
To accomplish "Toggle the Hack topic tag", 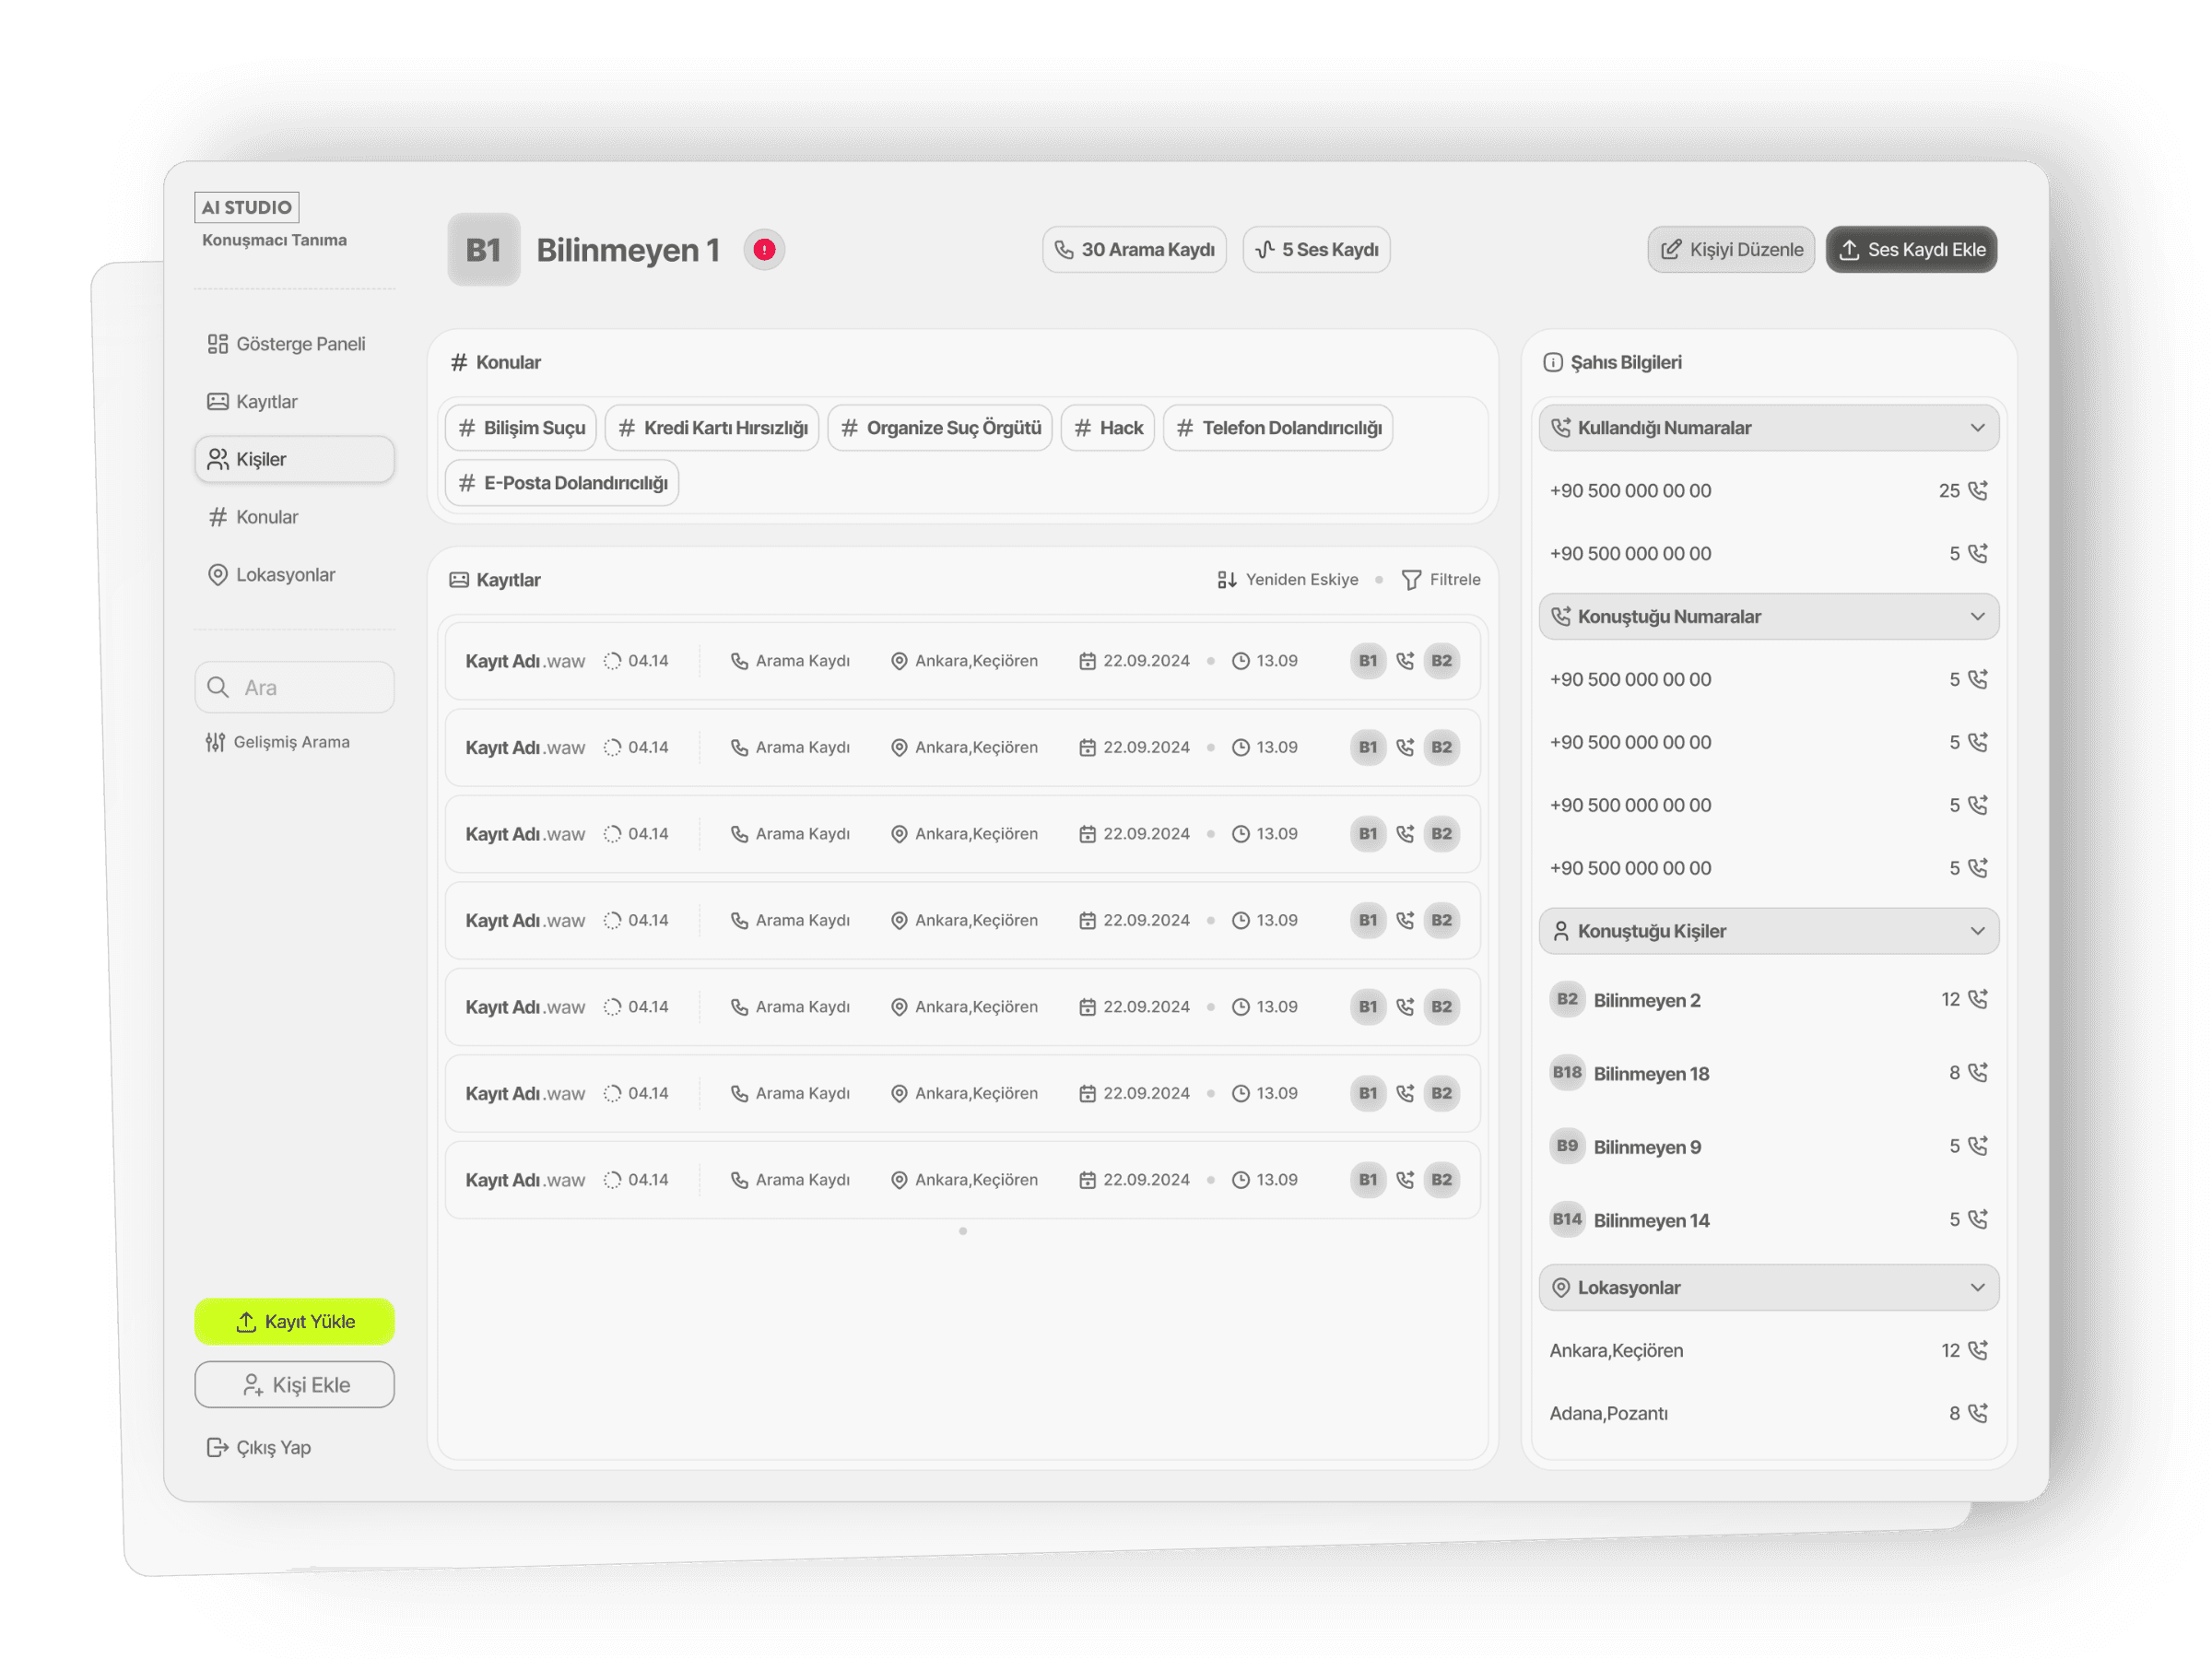I will tap(1108, 427).
